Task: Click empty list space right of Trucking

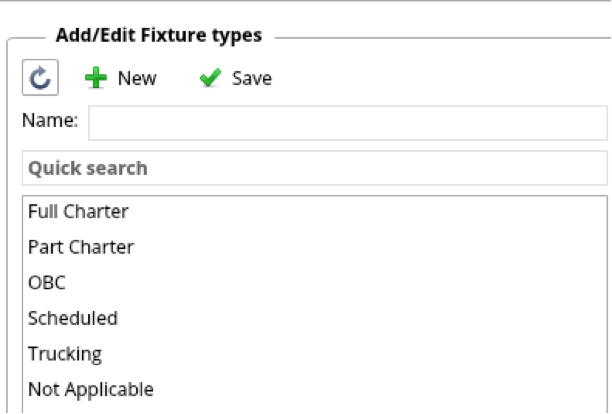Action: 350,354
